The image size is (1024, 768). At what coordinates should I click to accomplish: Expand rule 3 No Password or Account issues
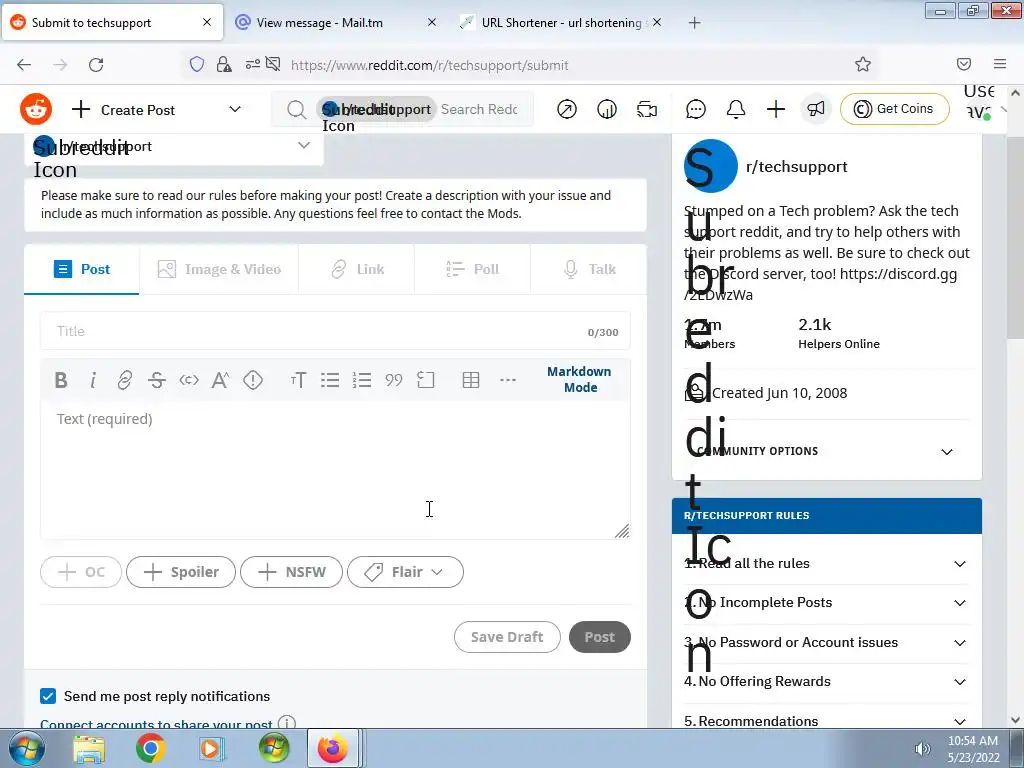pos(825,643)
